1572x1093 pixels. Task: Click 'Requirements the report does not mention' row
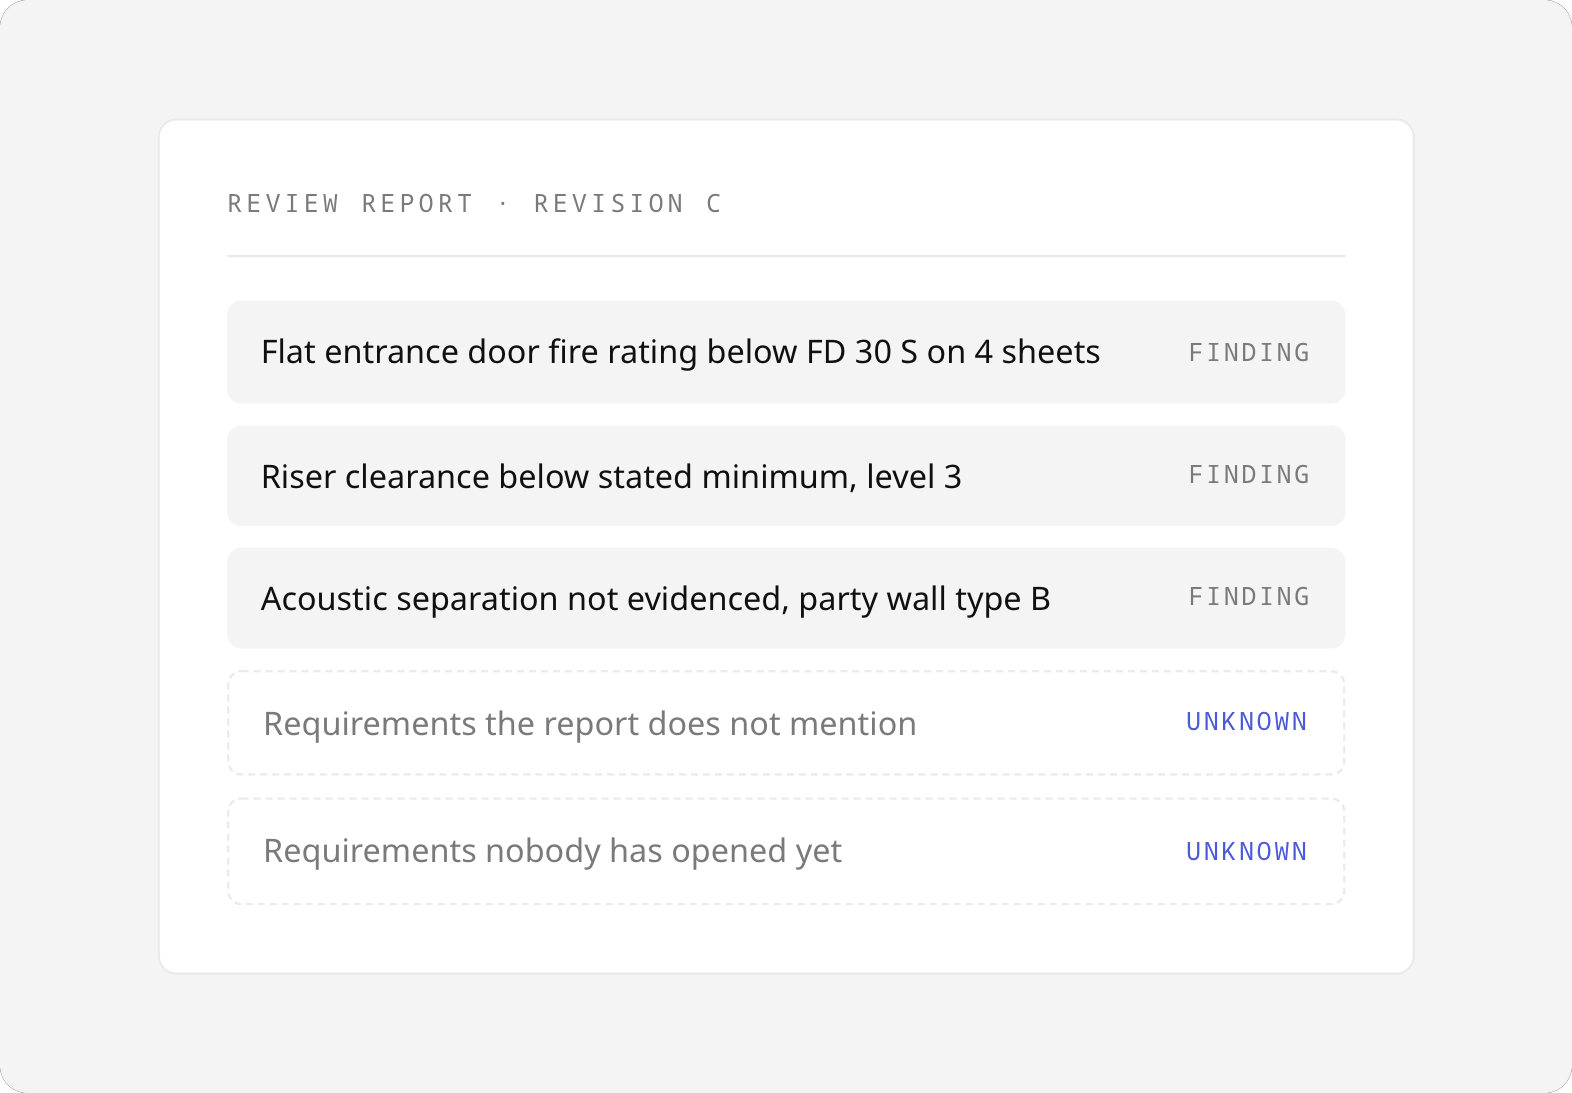(x=786, y=723)
